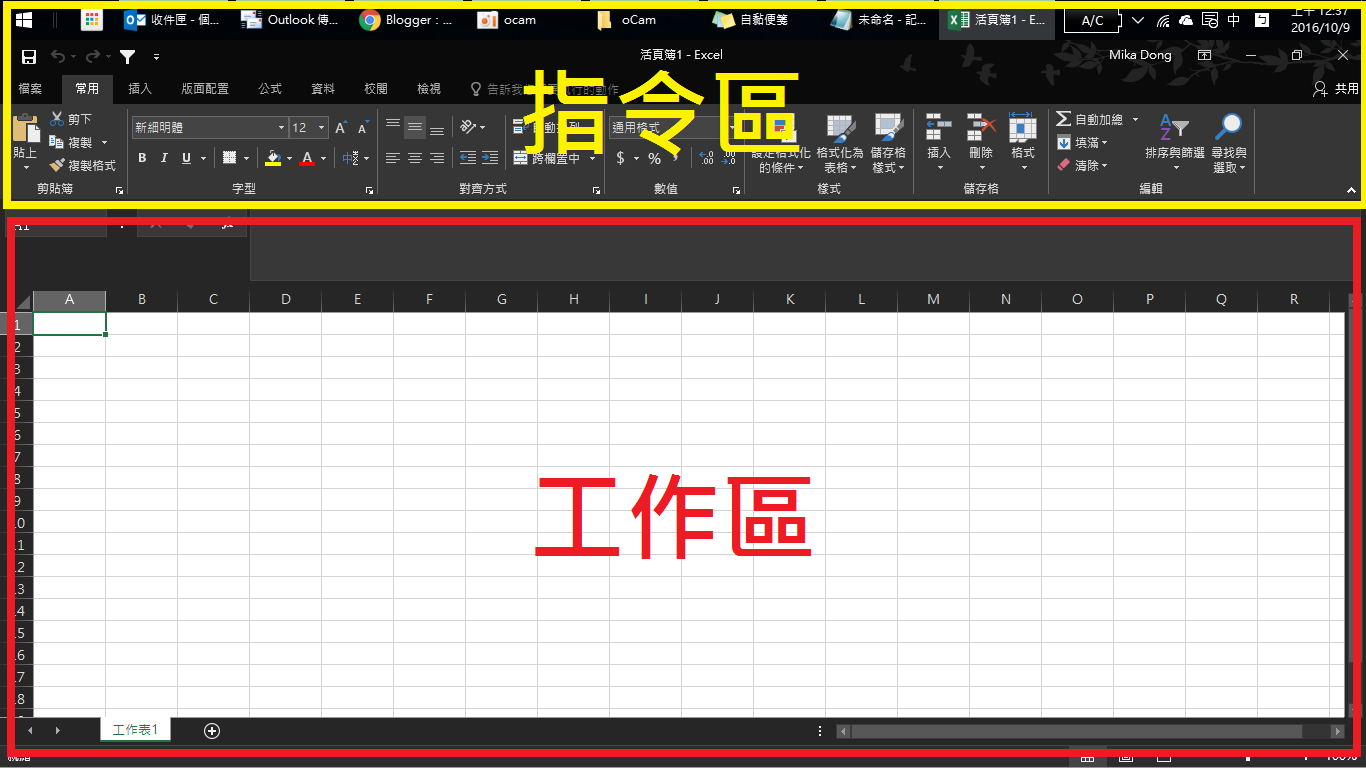Open fill color palette dropdown arrow

[290, 158]
